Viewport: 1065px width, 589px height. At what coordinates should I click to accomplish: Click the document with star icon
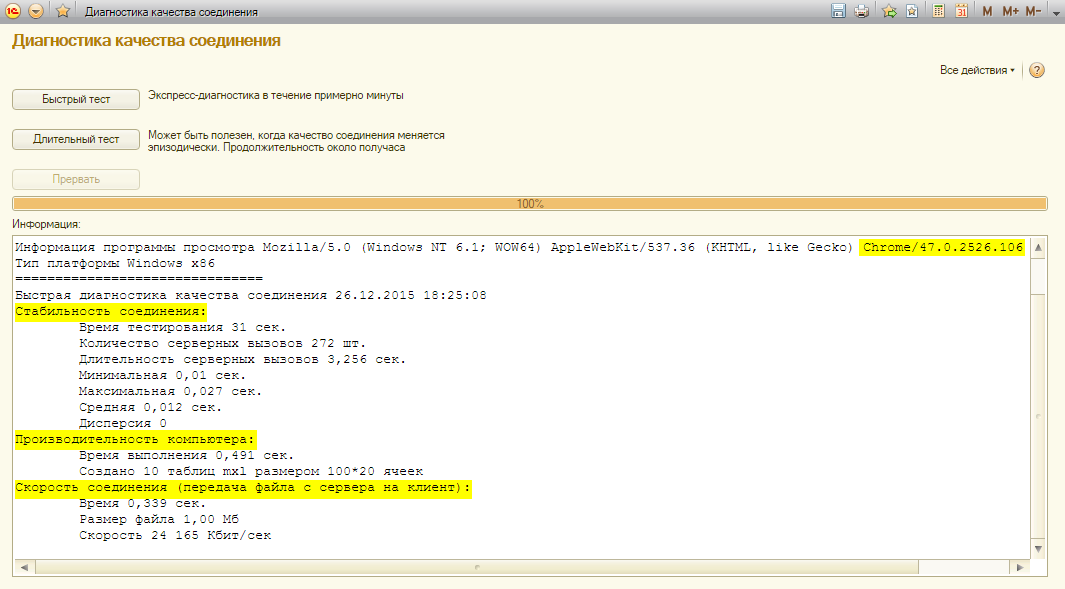pyautogui.click(x=912, y=12)
